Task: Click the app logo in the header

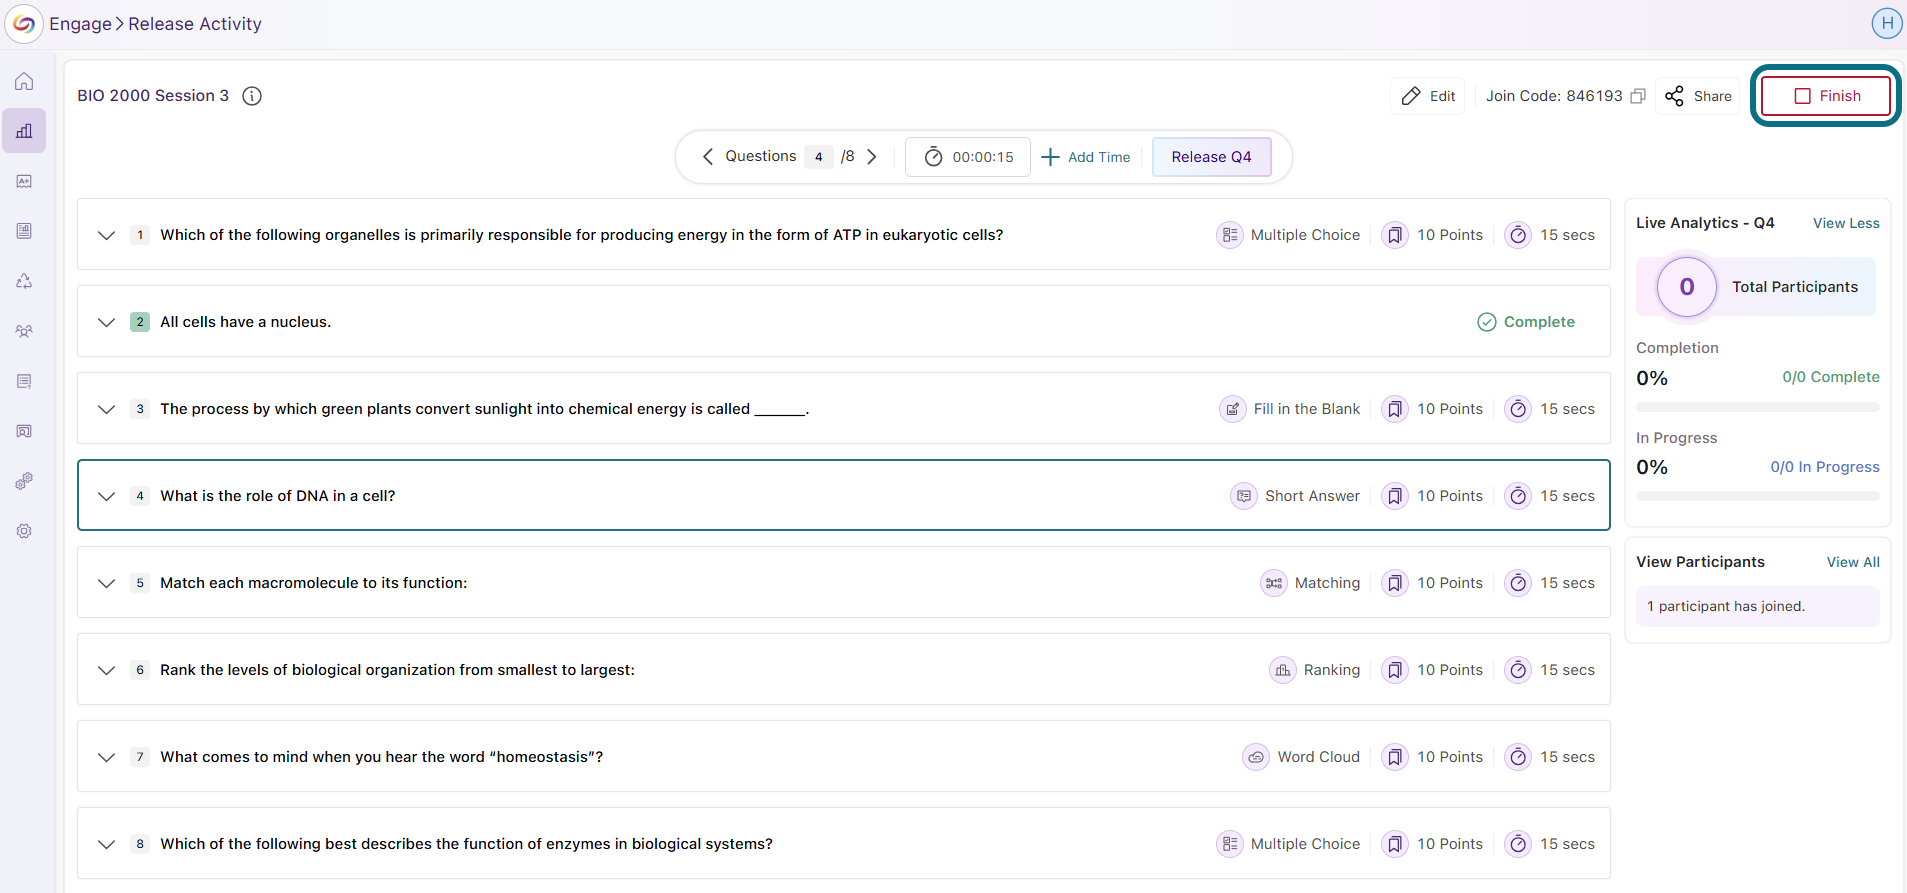Action: pos(24,24)
